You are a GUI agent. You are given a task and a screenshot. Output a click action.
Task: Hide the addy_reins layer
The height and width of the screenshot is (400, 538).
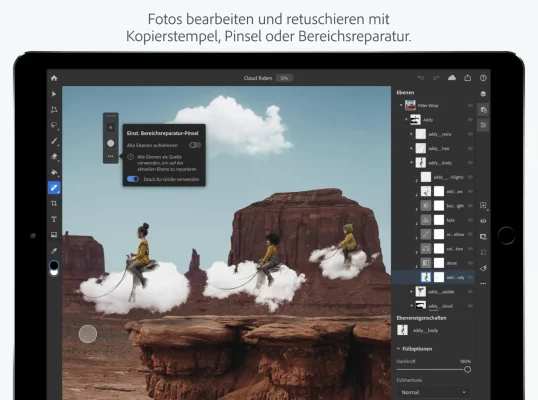tap(470, 134)
